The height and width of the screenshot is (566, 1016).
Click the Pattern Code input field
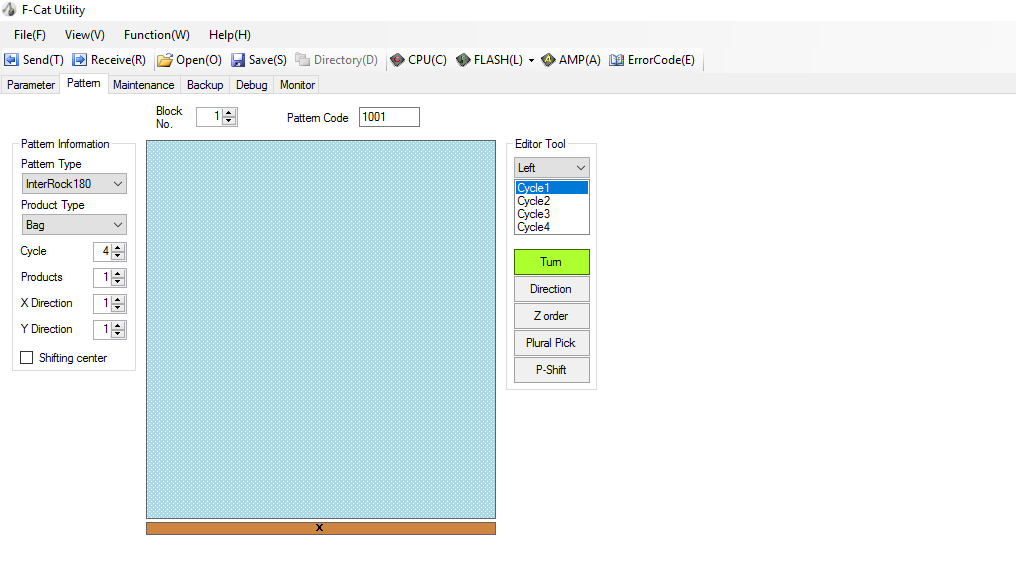(x=389, y=117)
